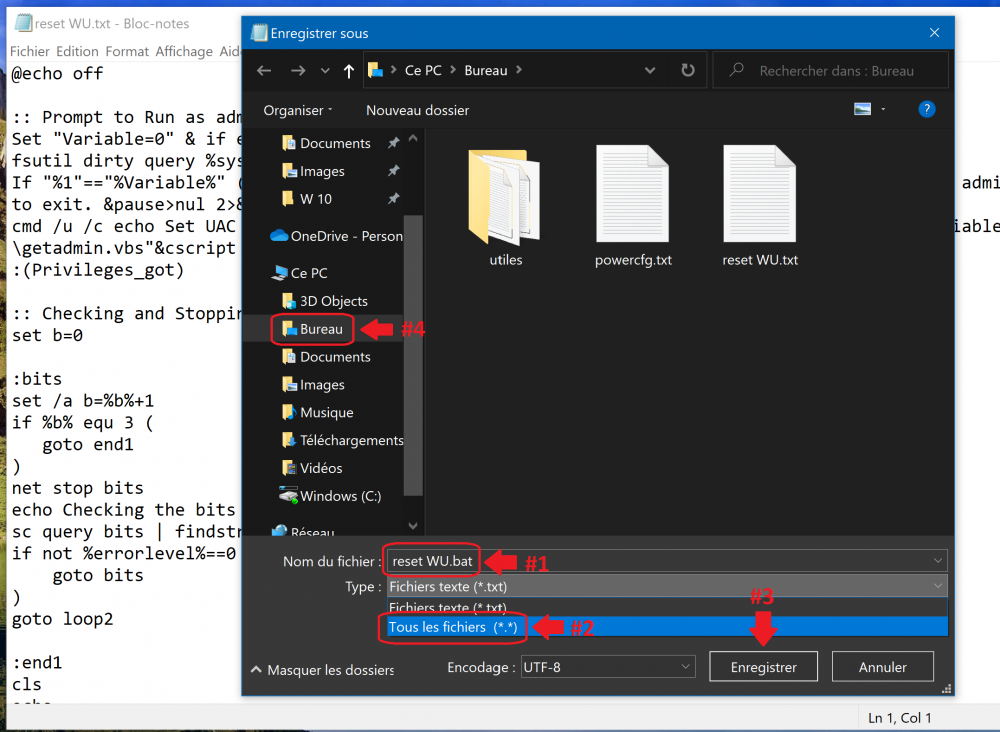Click the Back navigation arrow
The image size is (1000, 732).
pyautogui.click(x=264, y=71)
